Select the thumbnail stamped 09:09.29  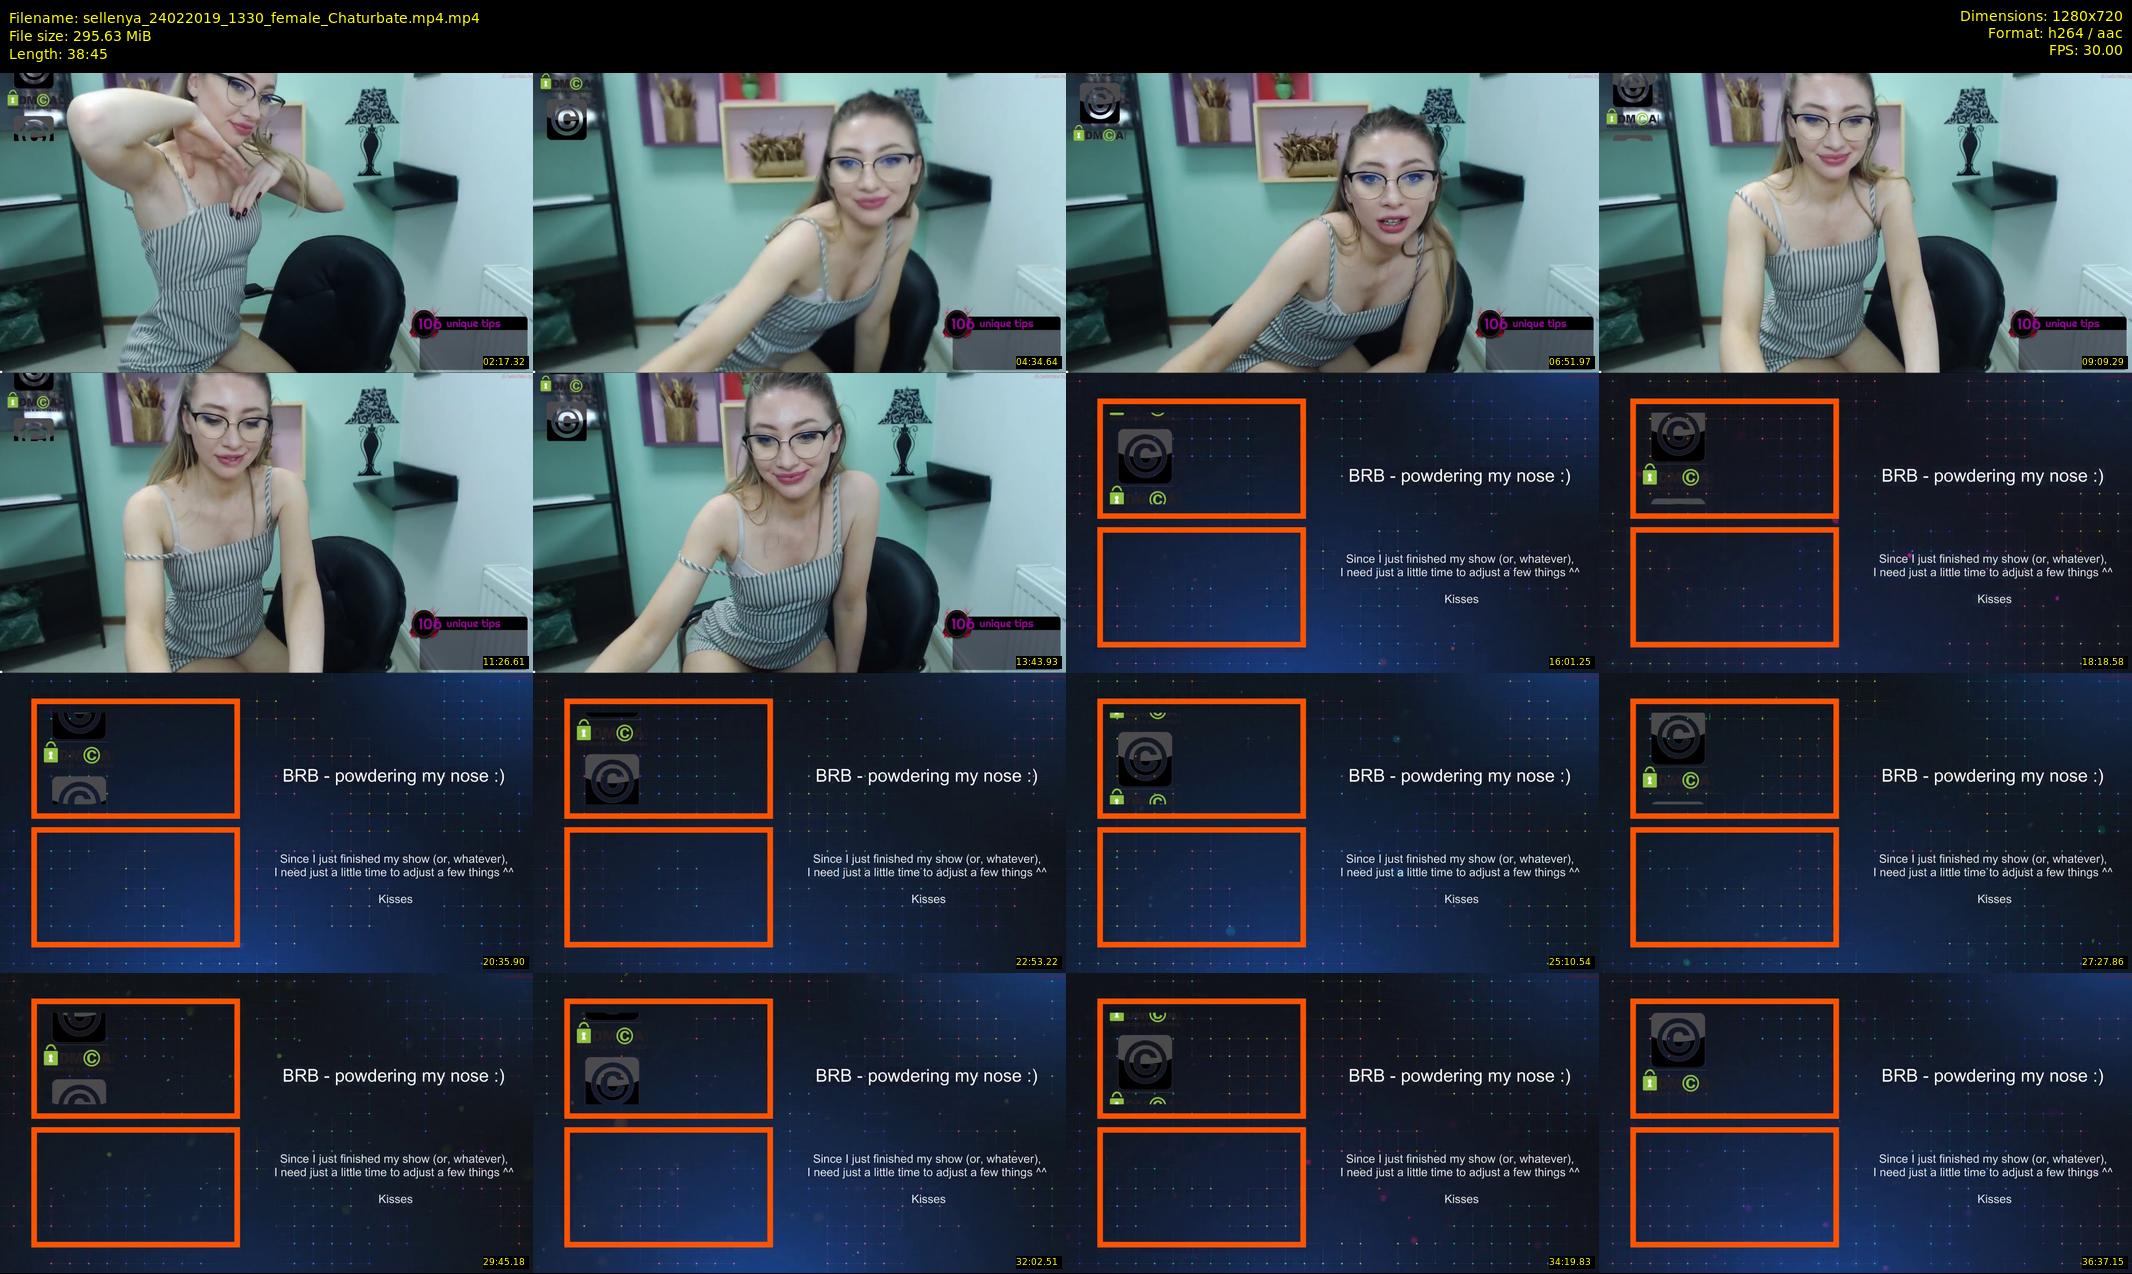1865,222
